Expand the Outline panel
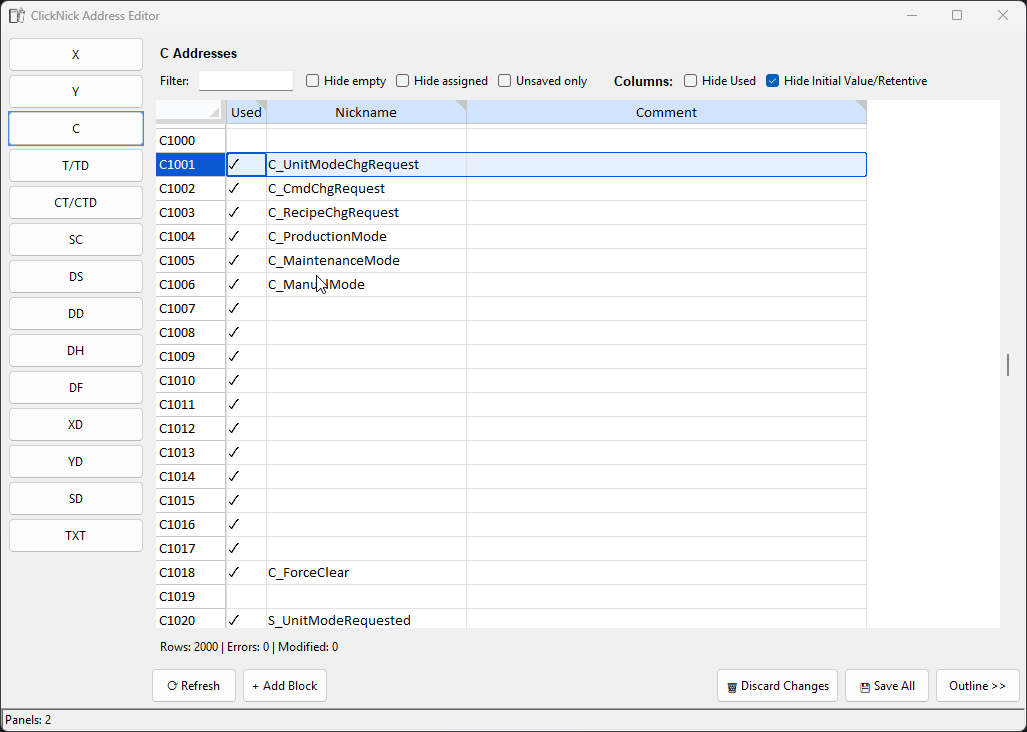Viewport: 1027px width, 732px height. (x=978, y=686)
